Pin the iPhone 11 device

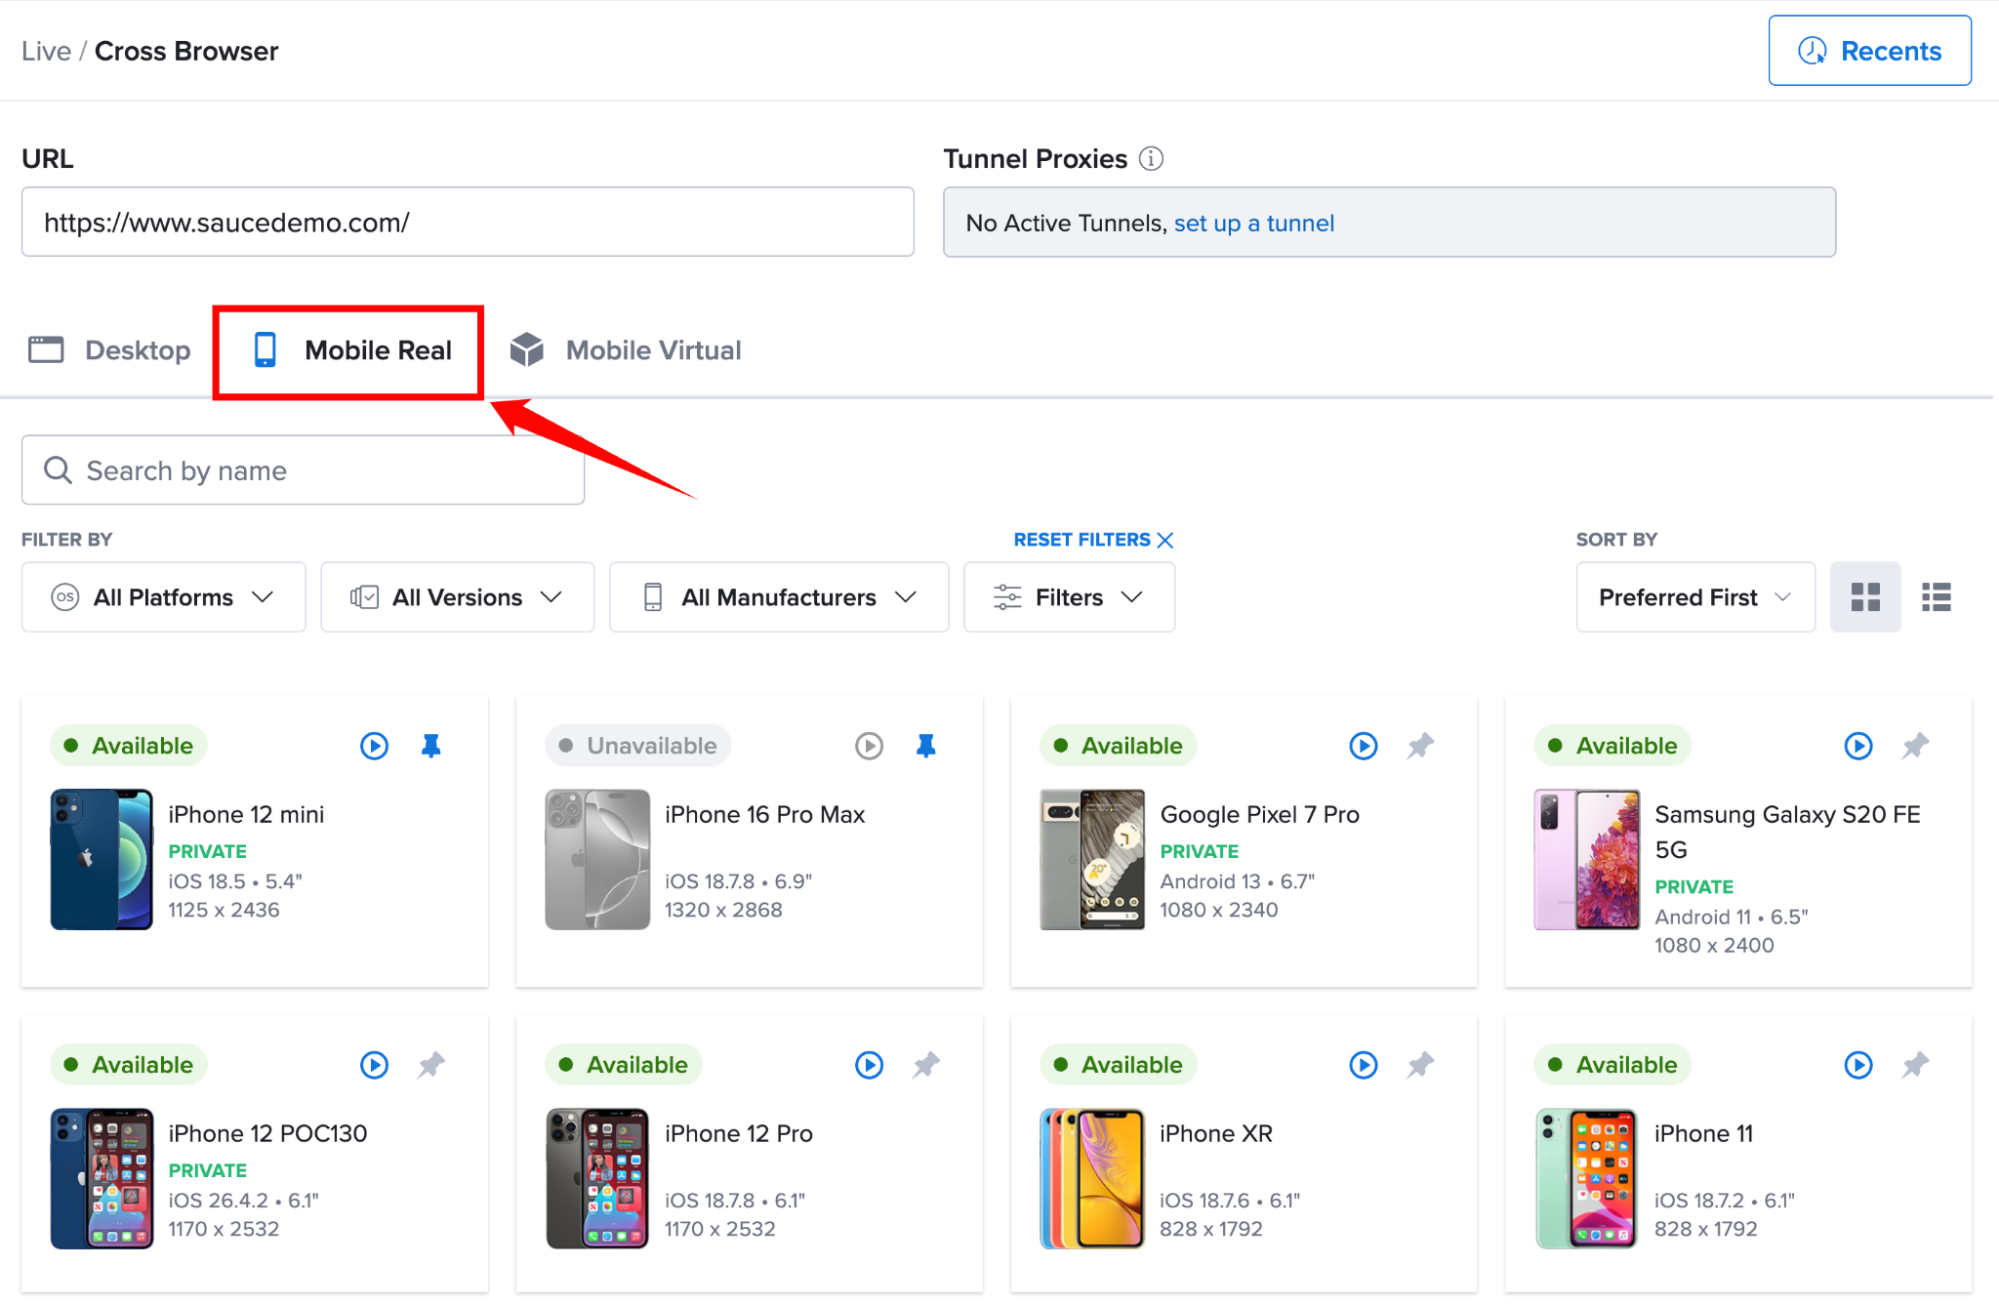tap(1915, 1065)
